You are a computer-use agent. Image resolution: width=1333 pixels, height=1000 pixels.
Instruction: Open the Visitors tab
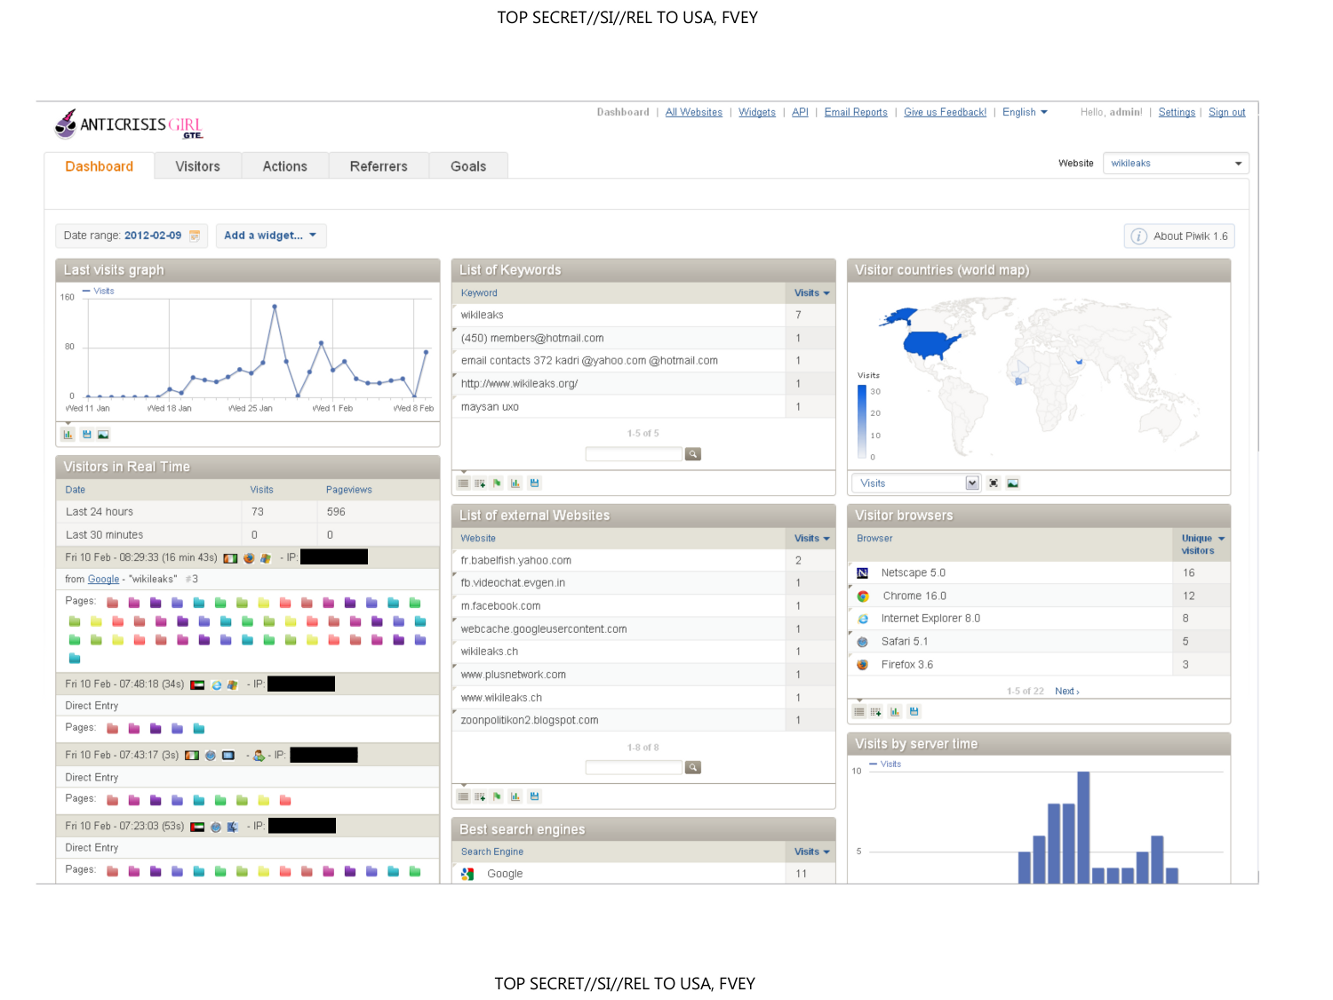(198, 166)
